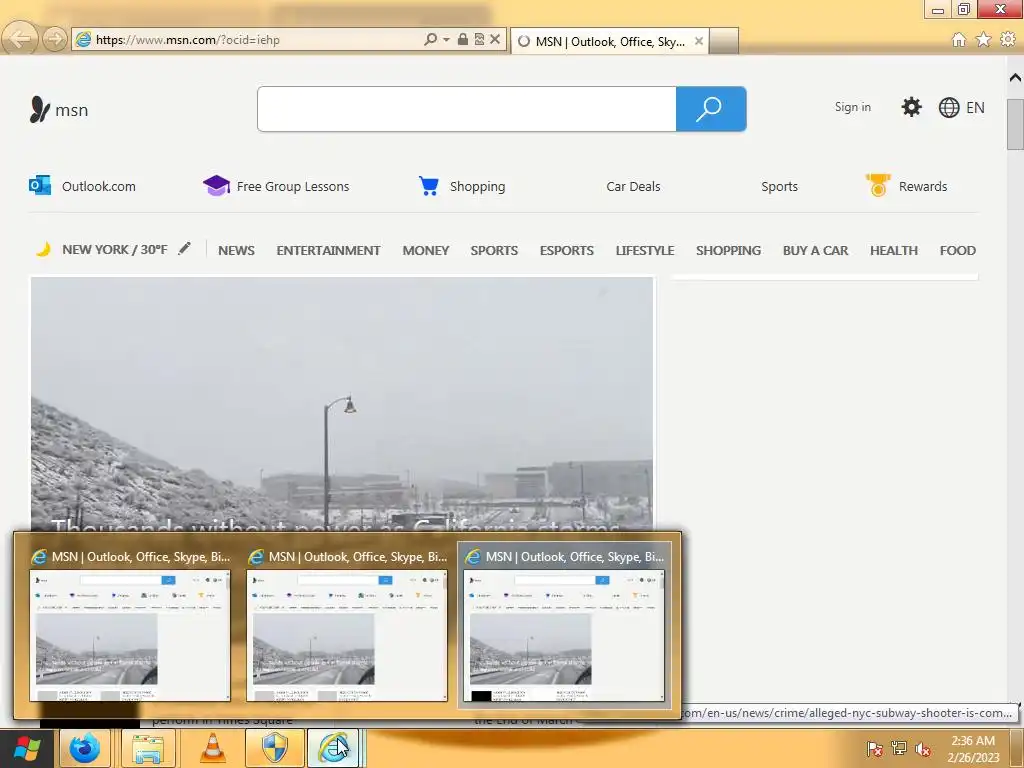Click the page scrollbar up arrow
The height and width of the screenshot is (768, 1024).
point(1015,78)
